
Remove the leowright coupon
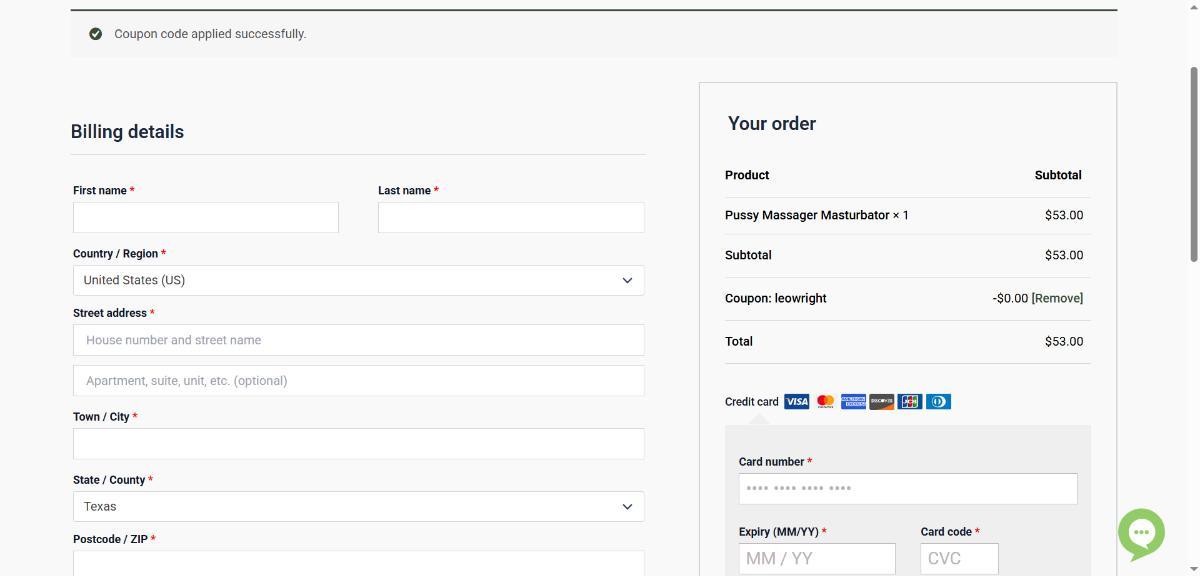coord(1057,298)
